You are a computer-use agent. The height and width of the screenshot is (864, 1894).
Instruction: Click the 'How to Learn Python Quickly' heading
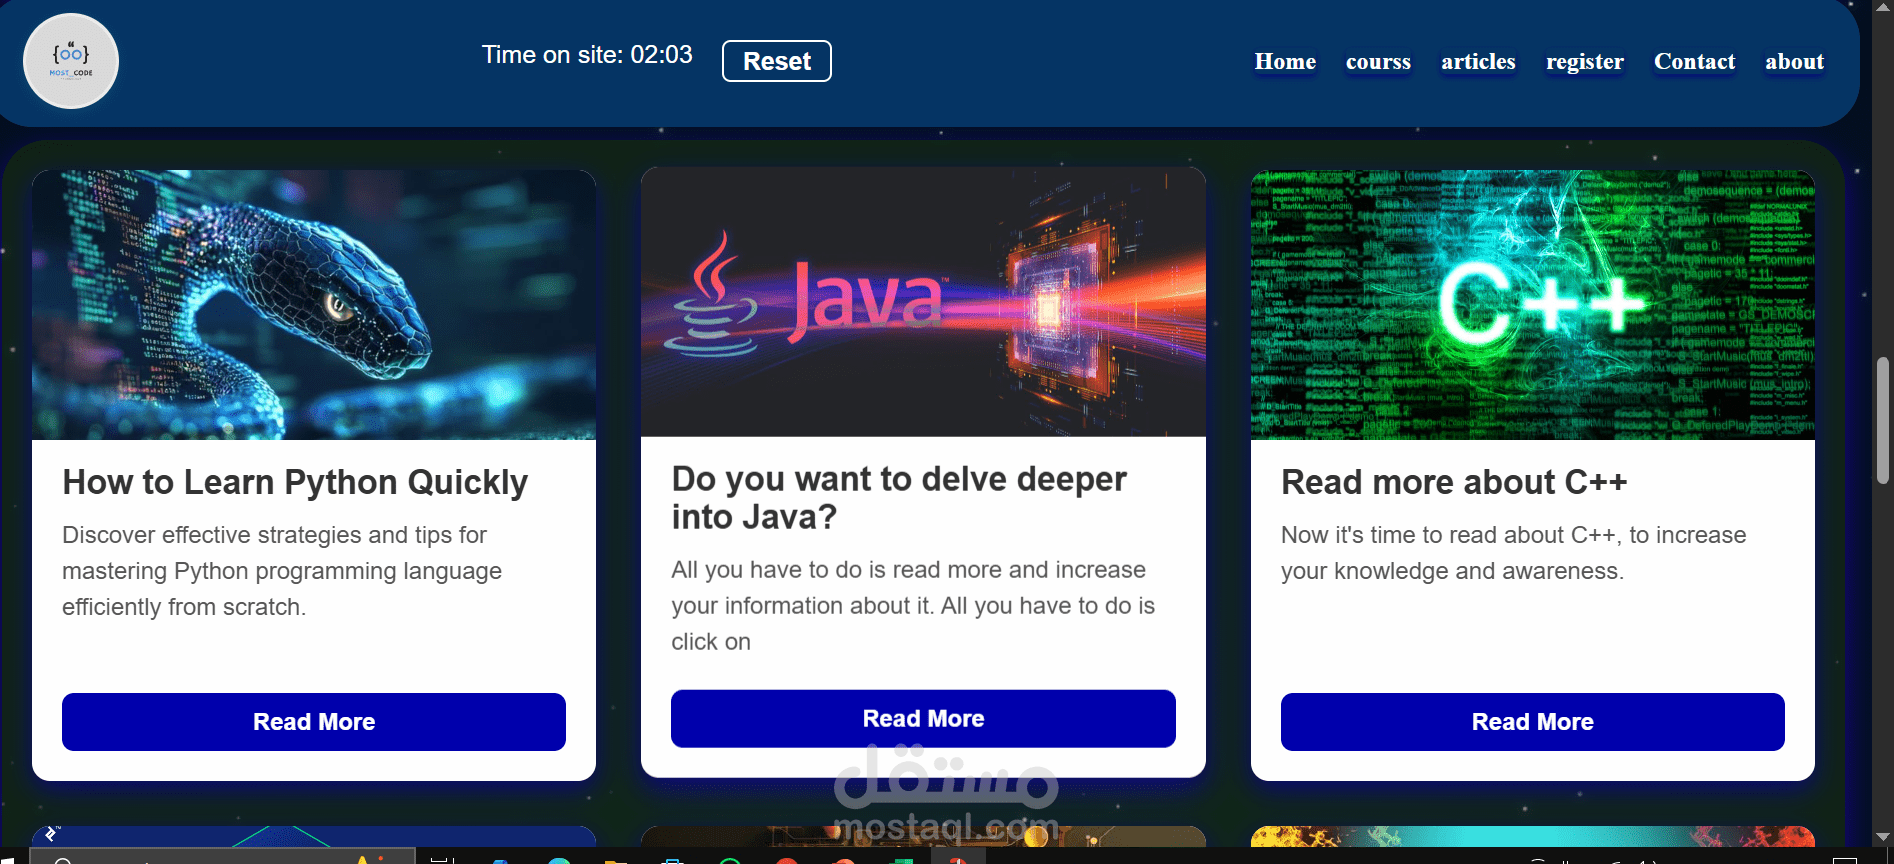click(x=295, y=482)
